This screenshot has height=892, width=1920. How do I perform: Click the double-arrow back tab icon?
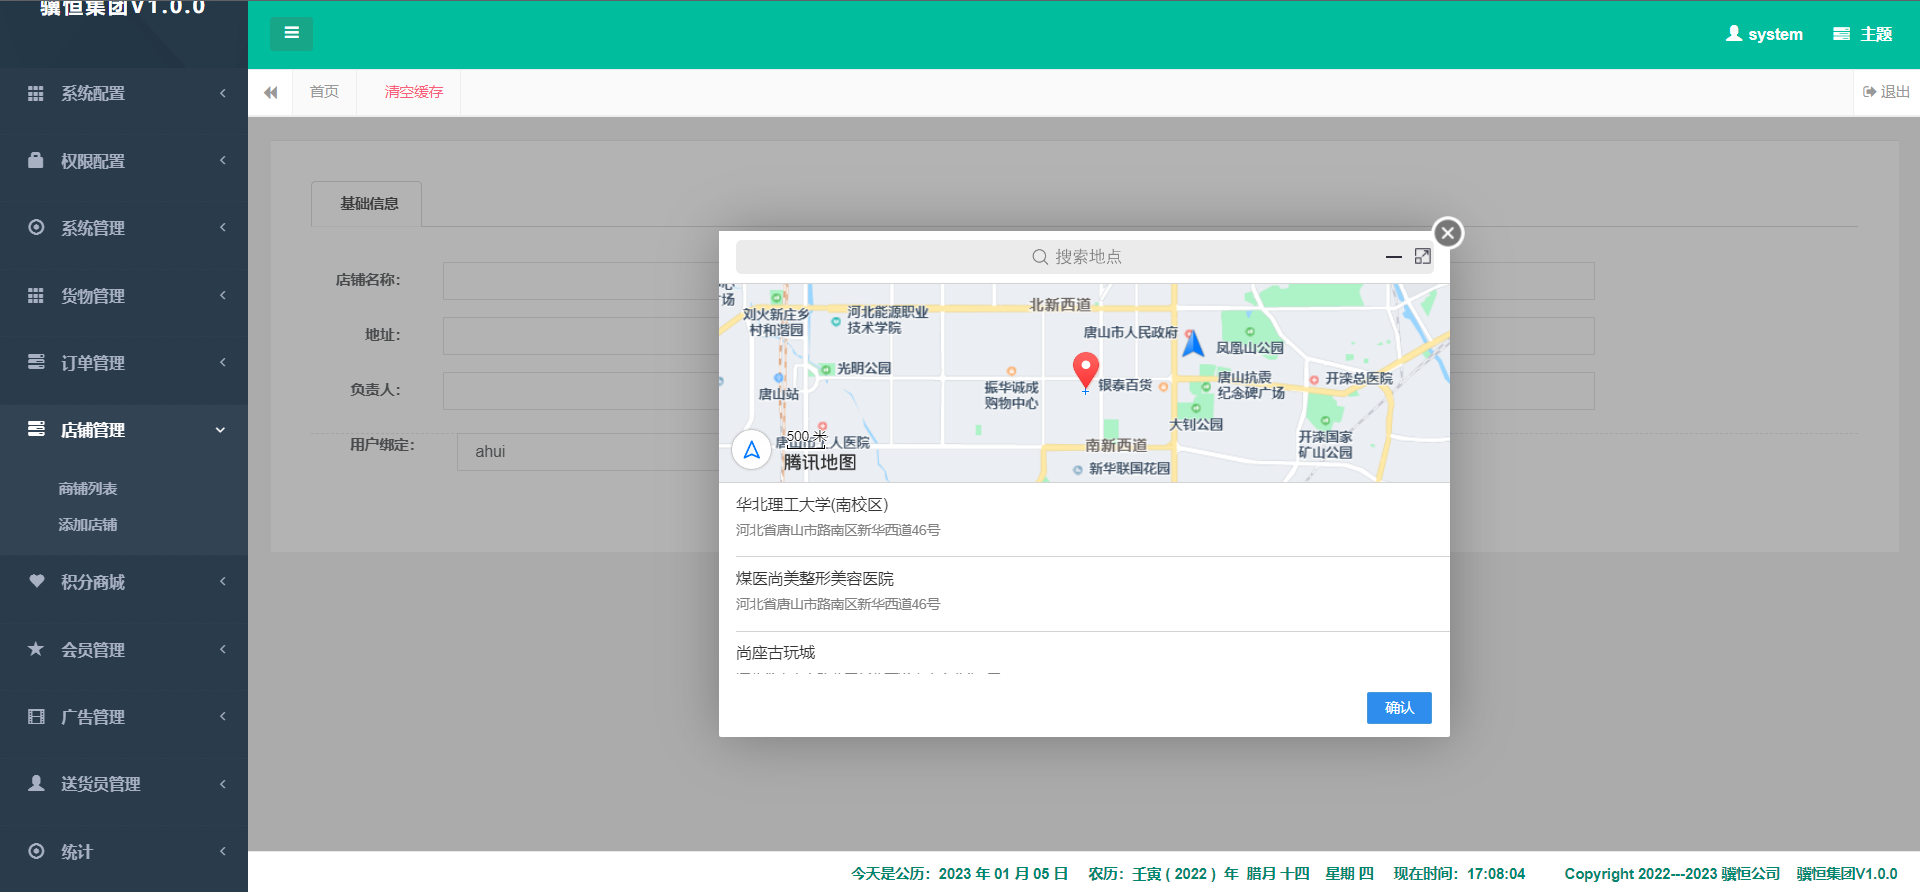(270, 92)
